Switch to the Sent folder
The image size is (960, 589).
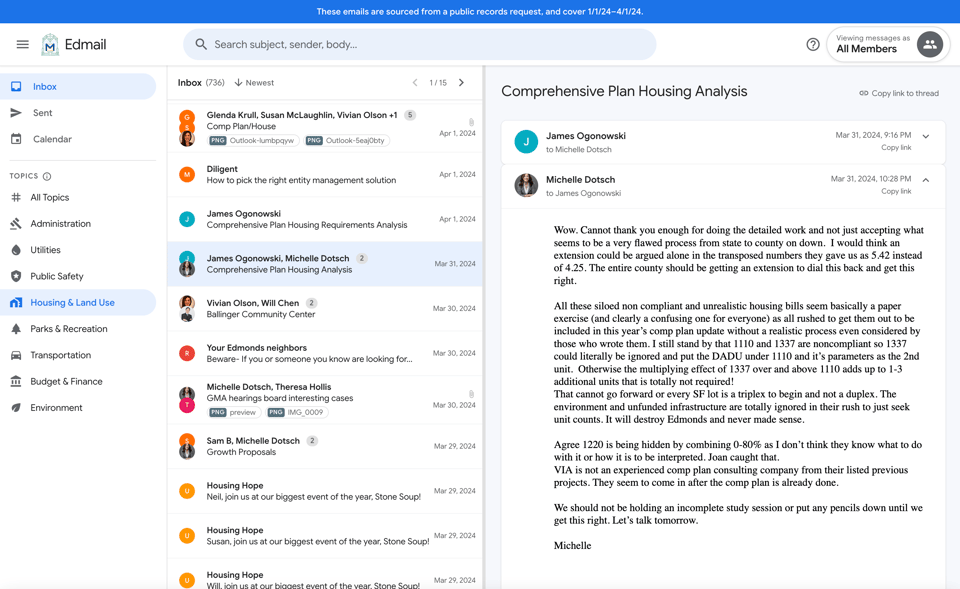[x=40, y=112]
